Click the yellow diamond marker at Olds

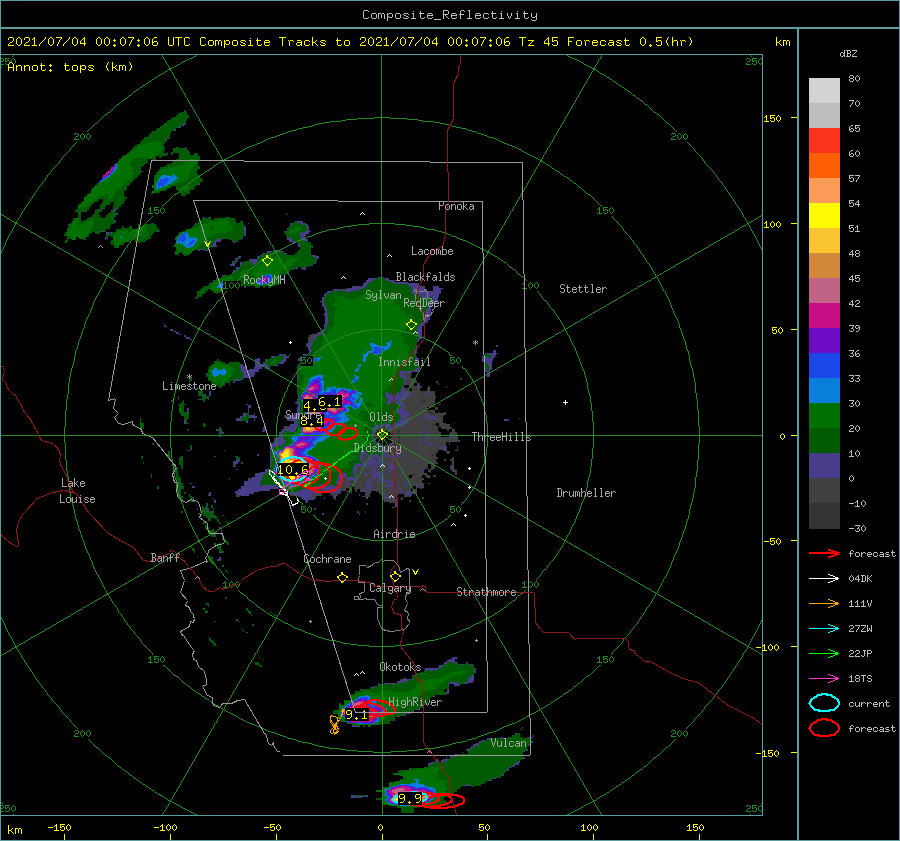pyautogui.click(x=382, y=435)
